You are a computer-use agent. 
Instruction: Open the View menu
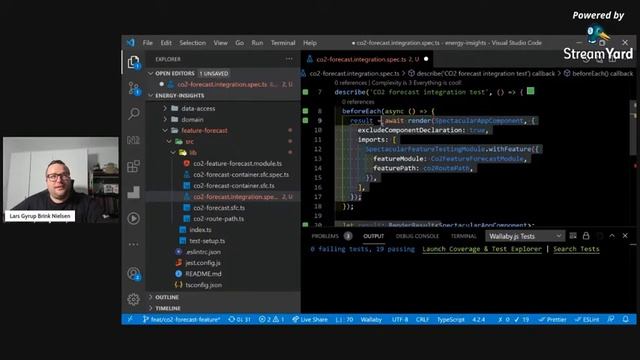point(220,42)
